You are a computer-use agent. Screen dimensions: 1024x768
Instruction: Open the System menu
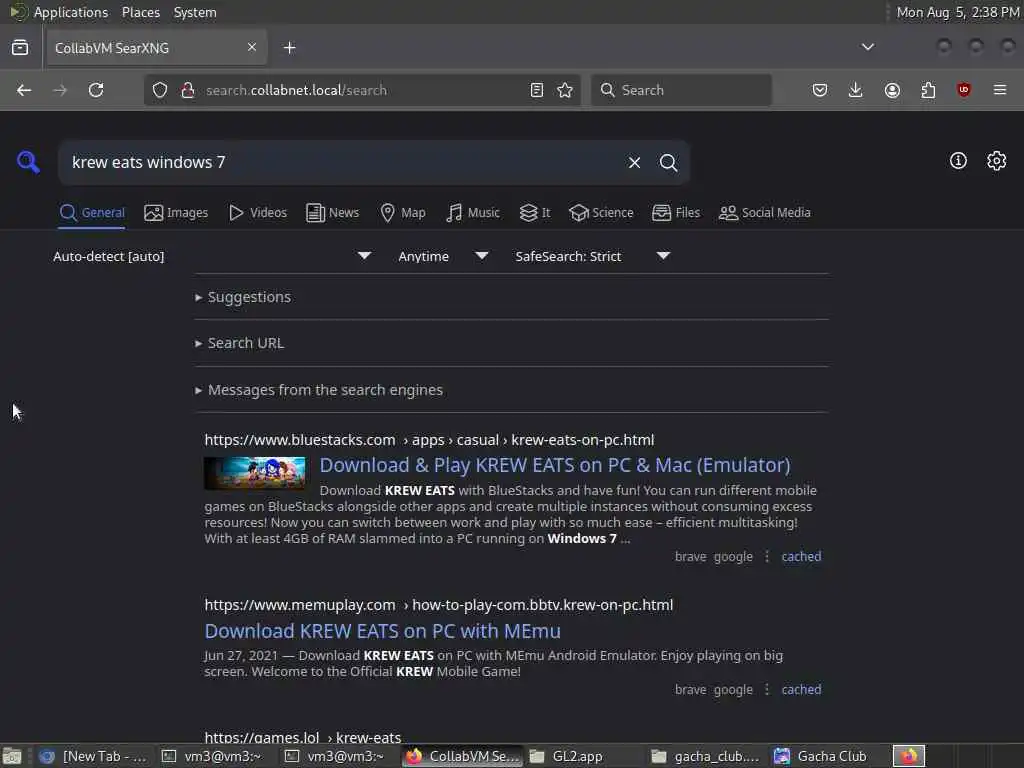pyautogui.click(x=195, y=12)
